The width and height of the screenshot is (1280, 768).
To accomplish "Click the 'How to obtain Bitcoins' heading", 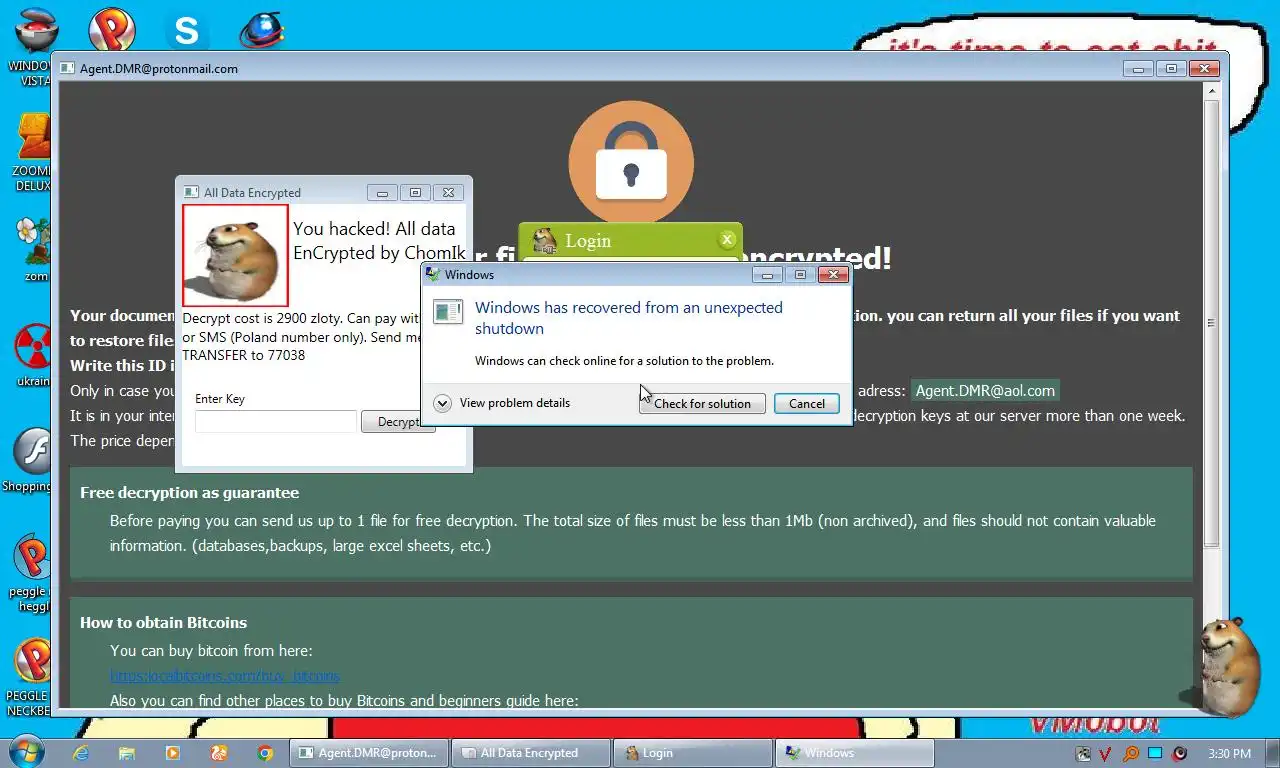I will coord(163,622).
